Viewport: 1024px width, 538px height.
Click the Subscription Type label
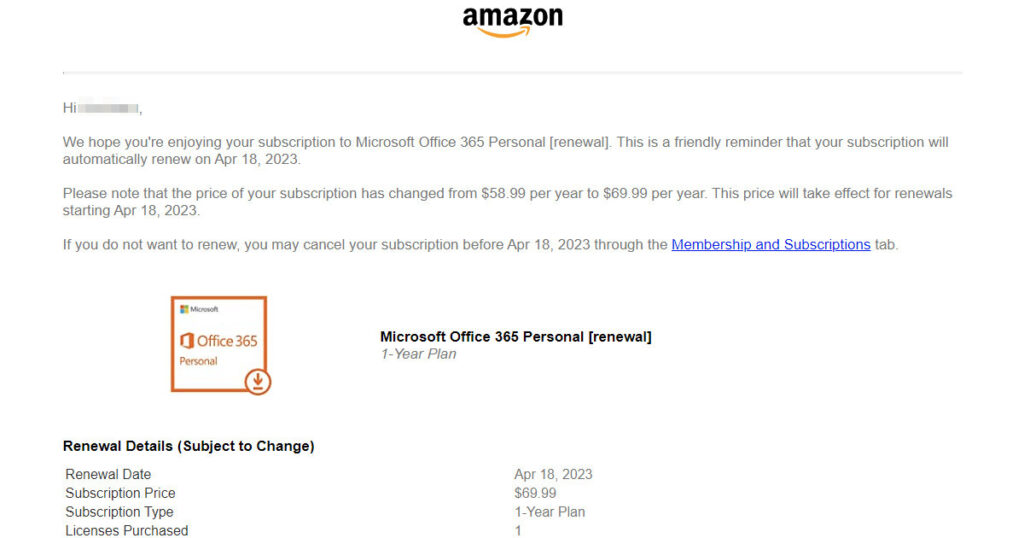coord(119,513)
